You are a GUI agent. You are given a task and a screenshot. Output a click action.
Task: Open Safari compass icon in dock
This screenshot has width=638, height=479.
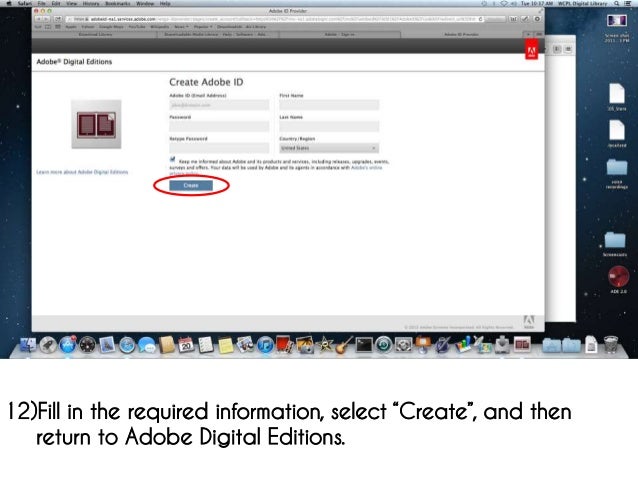click(127, 345)
